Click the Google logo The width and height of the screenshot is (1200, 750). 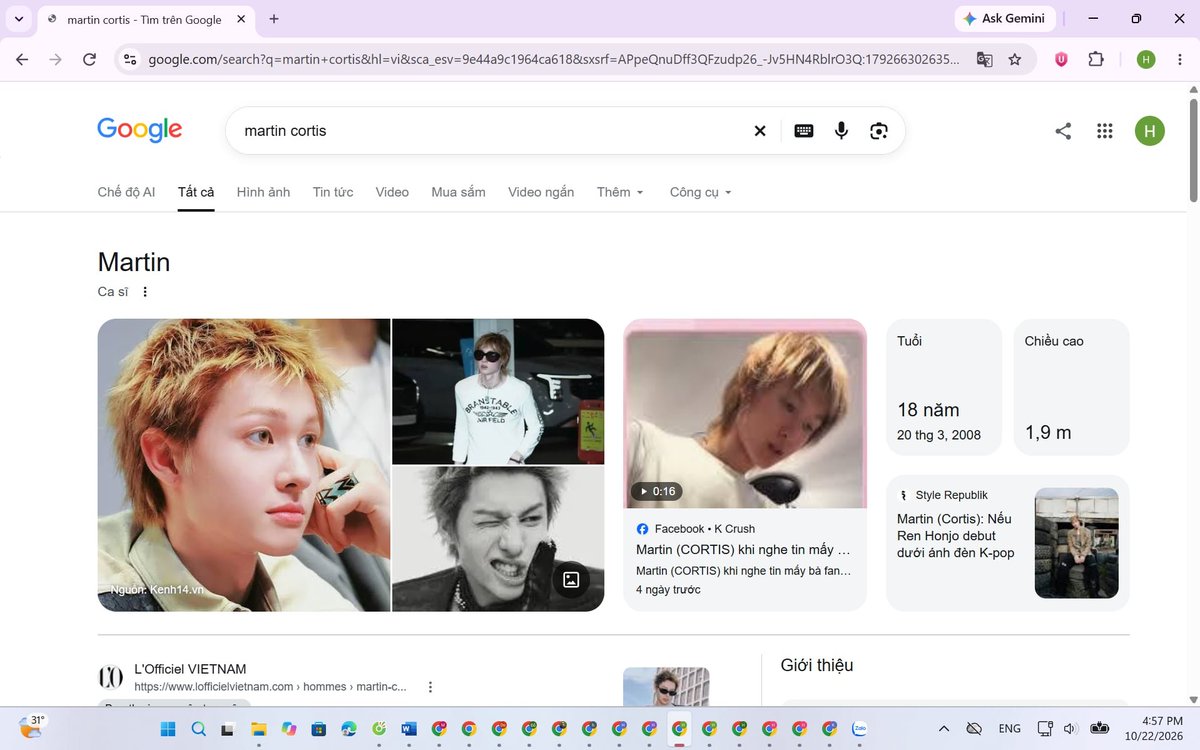point(140,130)
